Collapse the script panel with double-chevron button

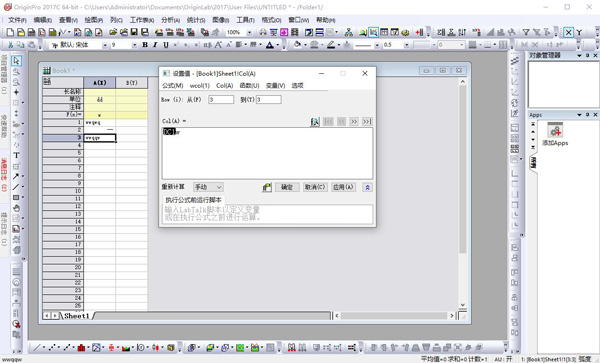[x=367, y=187]
